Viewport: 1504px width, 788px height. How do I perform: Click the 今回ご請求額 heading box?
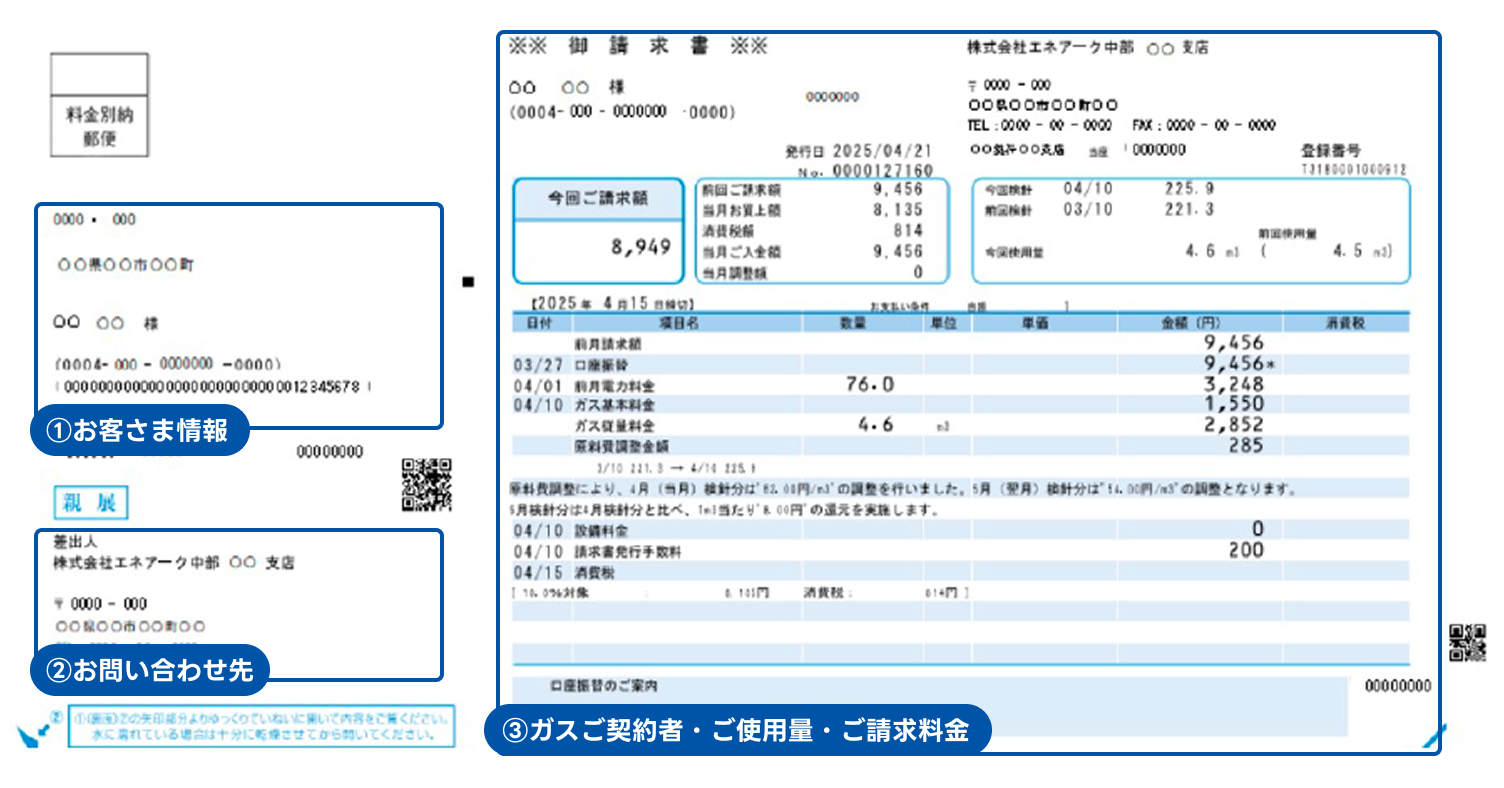pos(598,199)
